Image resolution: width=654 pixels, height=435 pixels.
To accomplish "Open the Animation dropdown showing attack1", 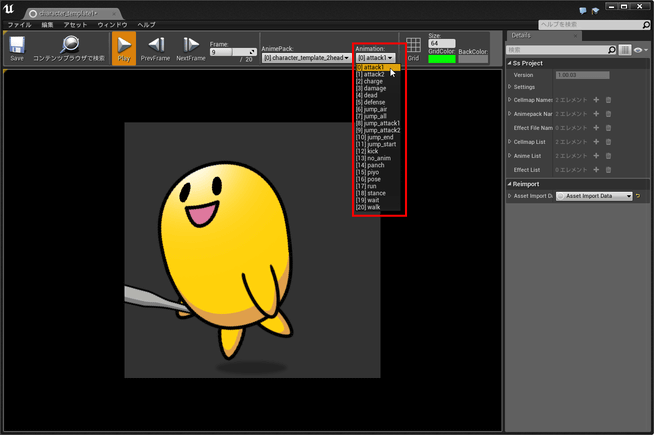I will click(375, 58).
